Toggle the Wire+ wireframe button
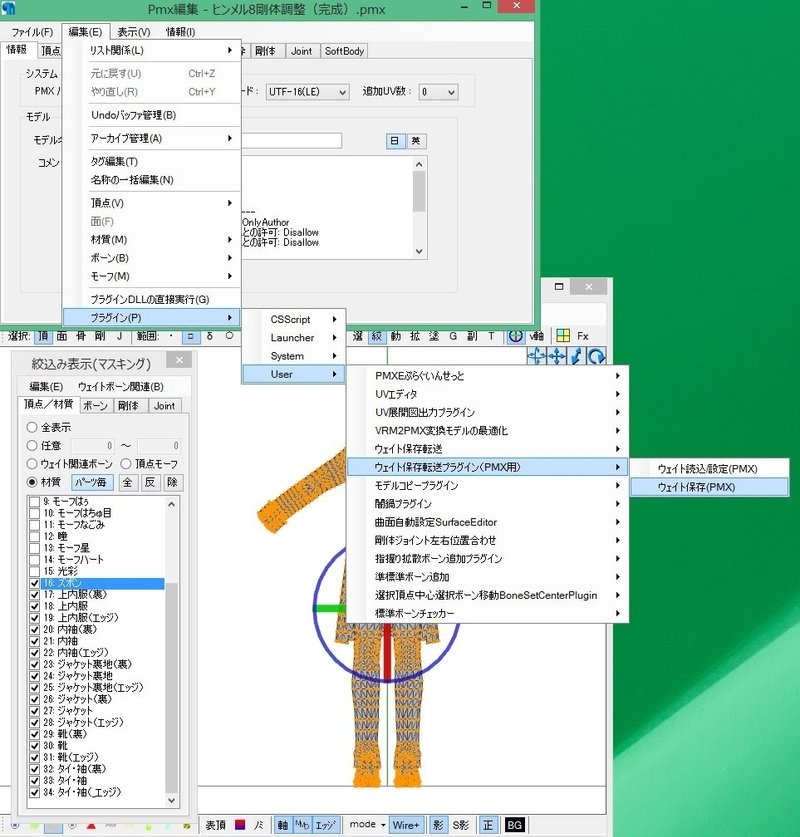800x837 pixels. click(406, 825)
